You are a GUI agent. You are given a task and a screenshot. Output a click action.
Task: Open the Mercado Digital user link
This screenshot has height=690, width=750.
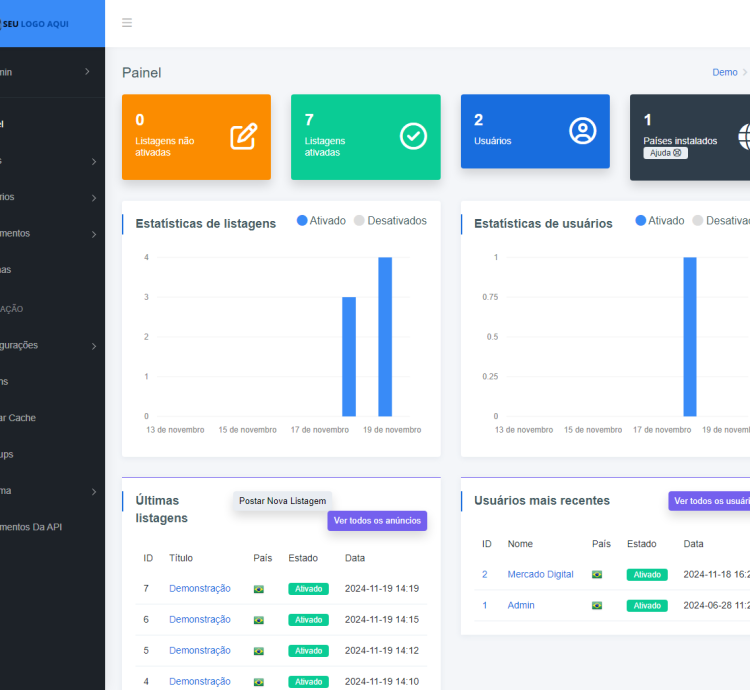(540, 575)
